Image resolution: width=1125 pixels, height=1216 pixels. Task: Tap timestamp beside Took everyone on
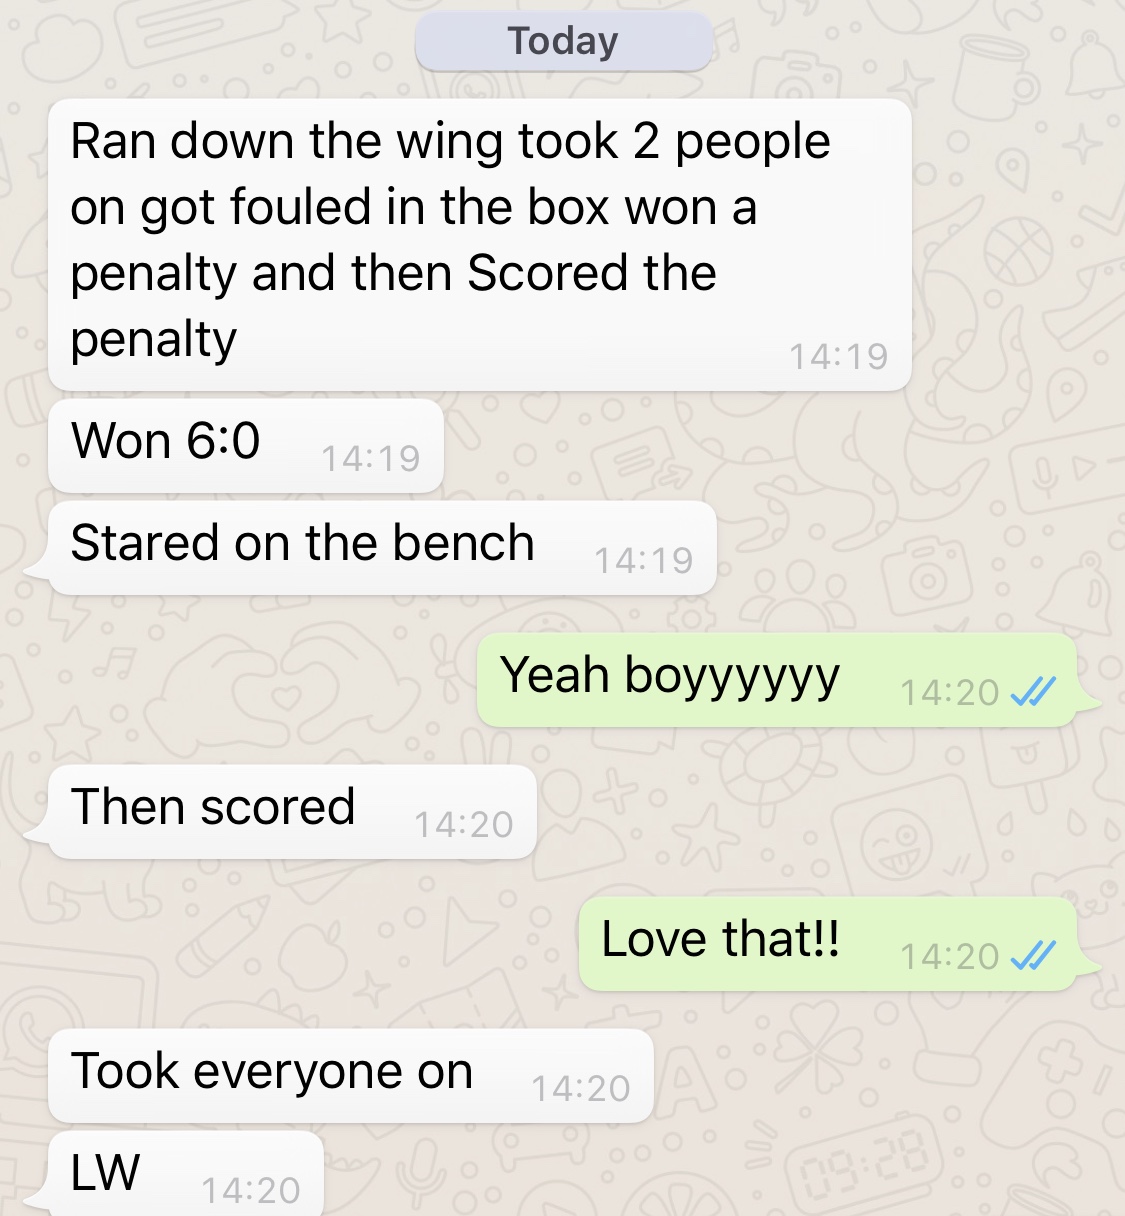(x=580, y=1088)
